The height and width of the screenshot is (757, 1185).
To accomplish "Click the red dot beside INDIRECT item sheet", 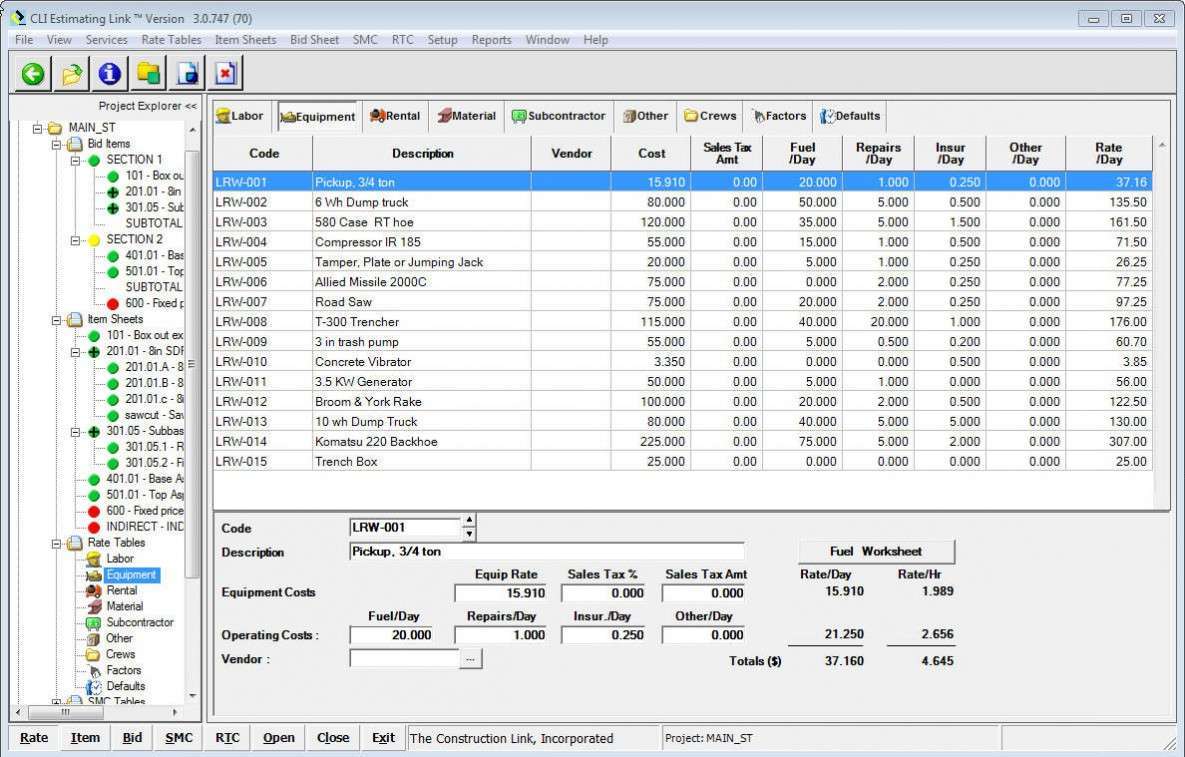I will click(x=94, y=527).
